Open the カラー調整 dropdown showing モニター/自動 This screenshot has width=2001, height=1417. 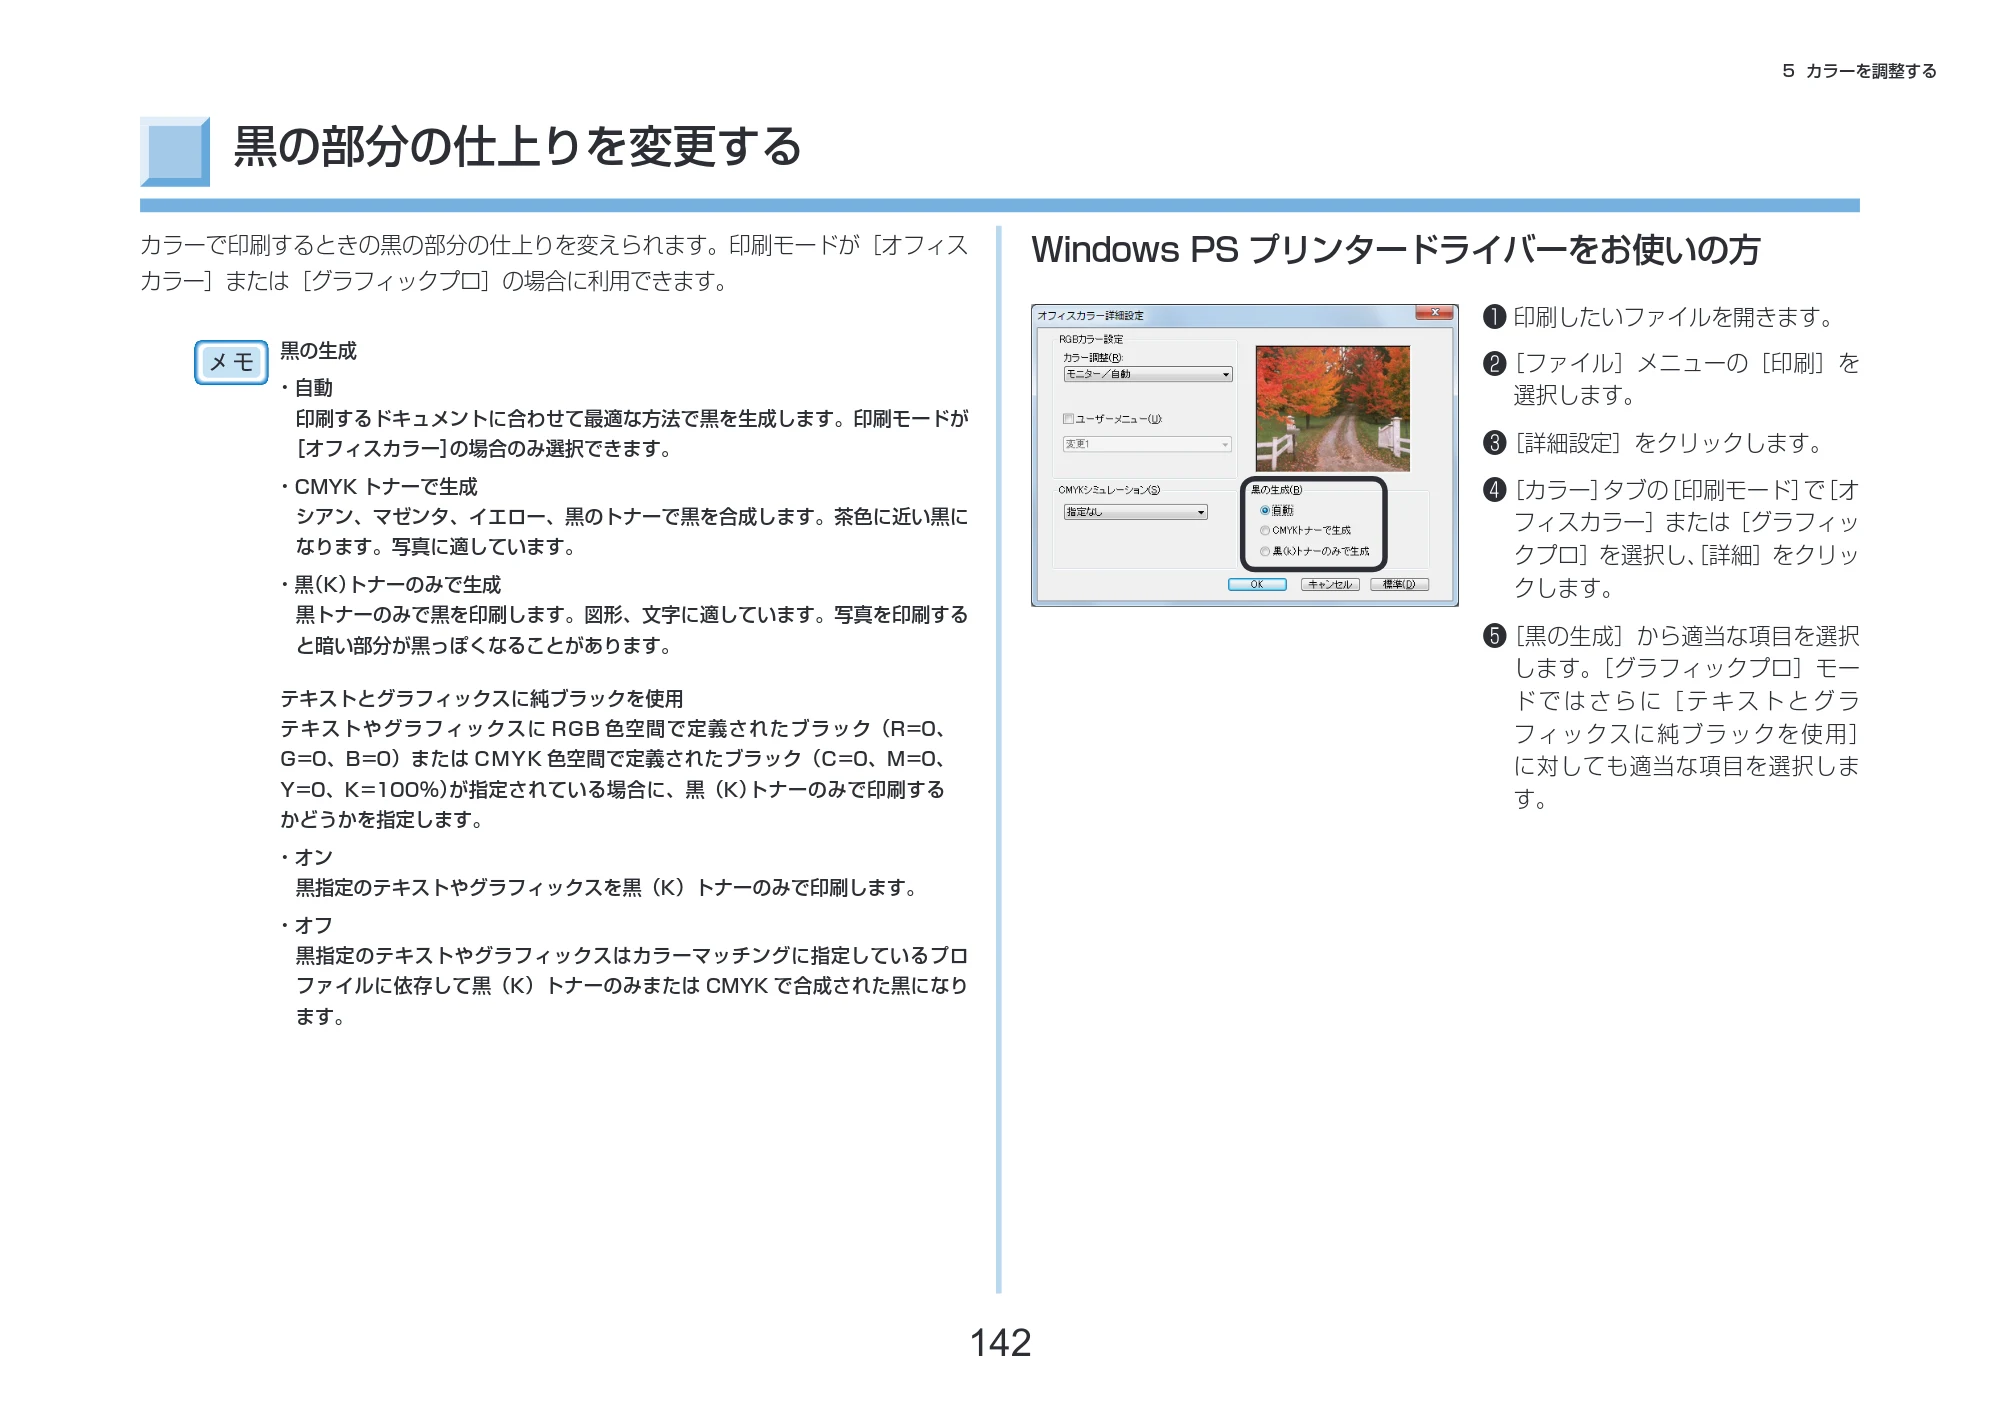point(1147,374)
